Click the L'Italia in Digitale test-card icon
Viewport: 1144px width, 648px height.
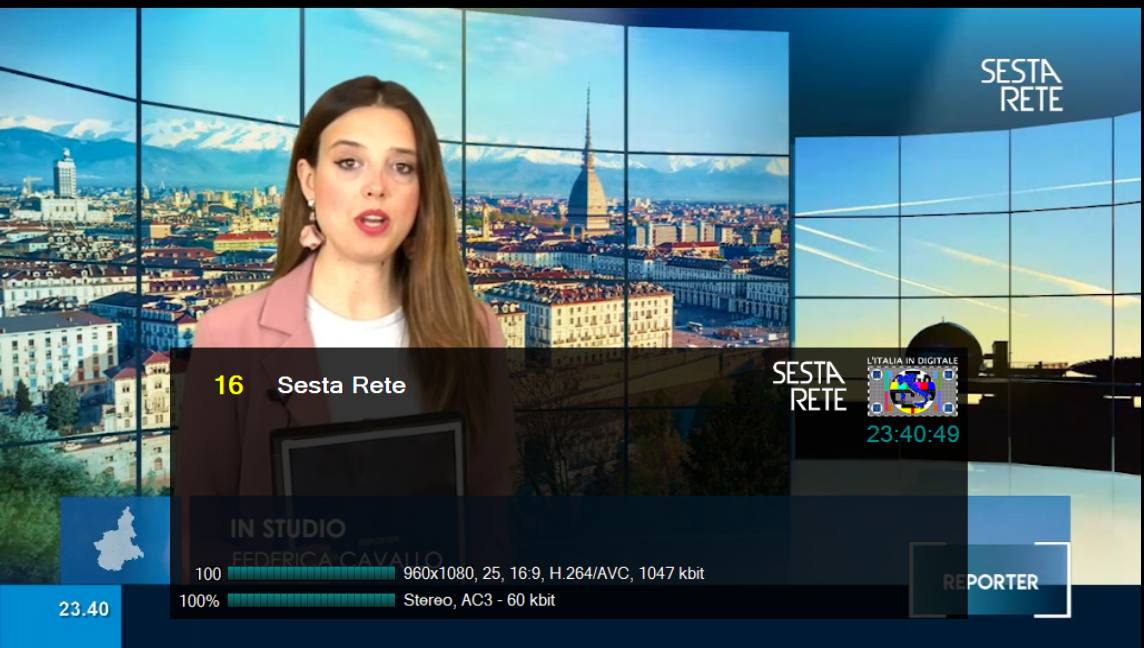912,387
